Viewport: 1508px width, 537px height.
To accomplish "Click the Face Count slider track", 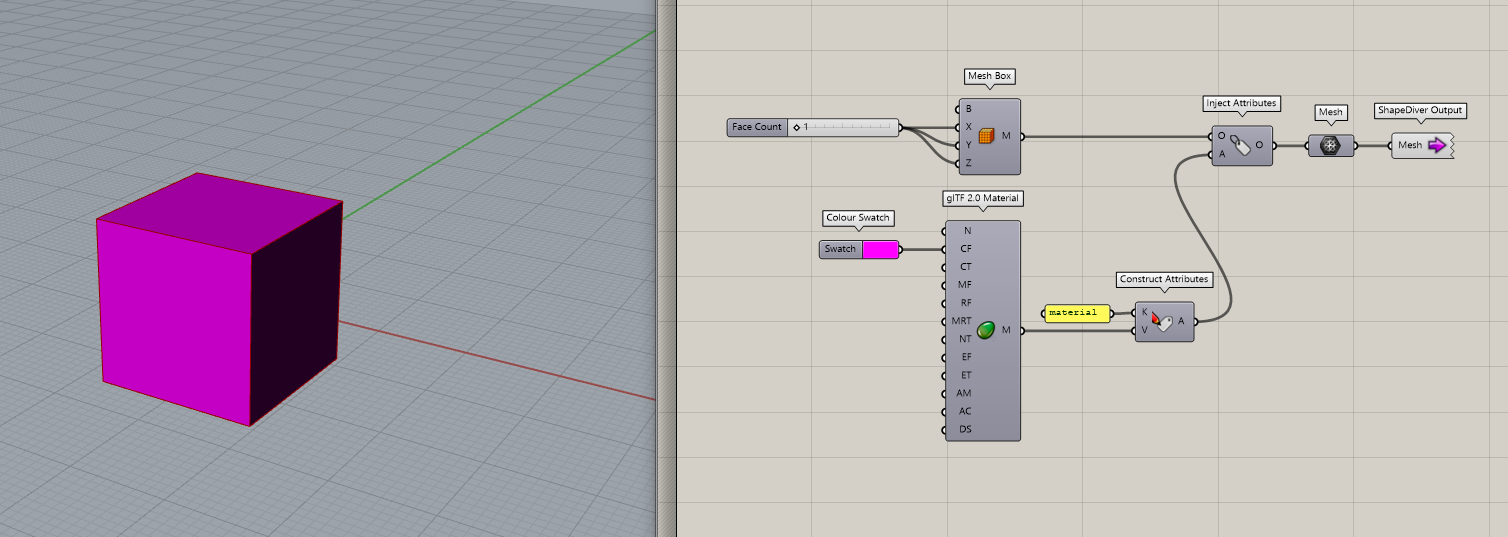I will (x=850, y=127).
